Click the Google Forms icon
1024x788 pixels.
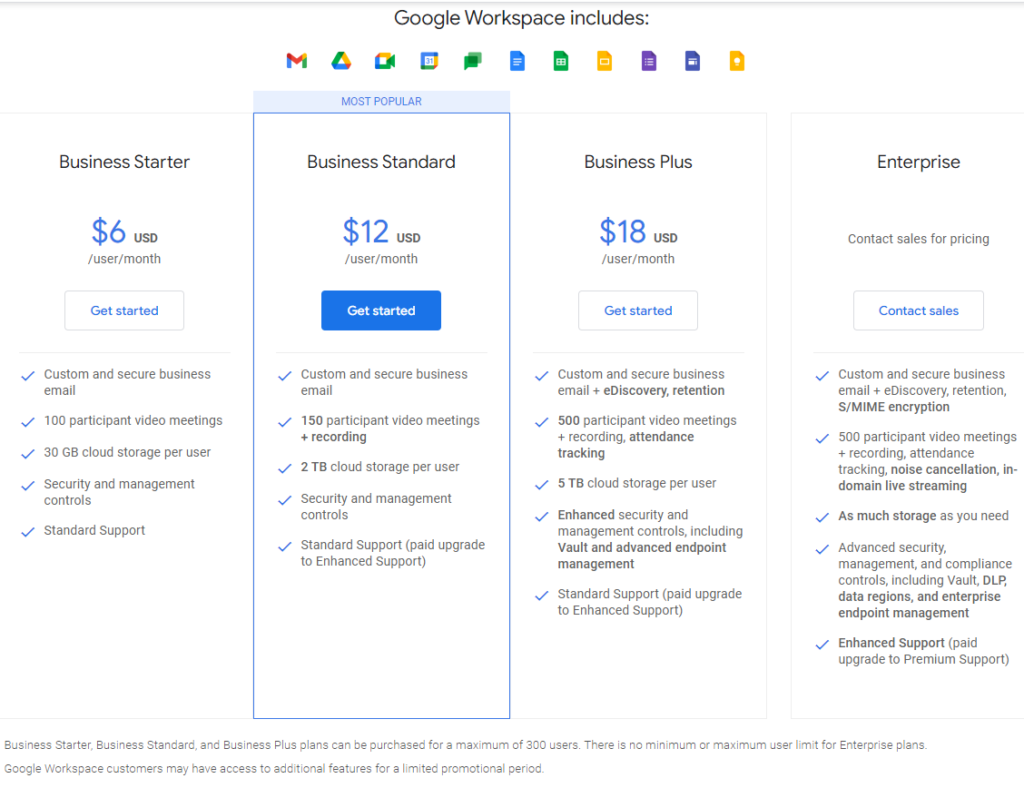648,61
